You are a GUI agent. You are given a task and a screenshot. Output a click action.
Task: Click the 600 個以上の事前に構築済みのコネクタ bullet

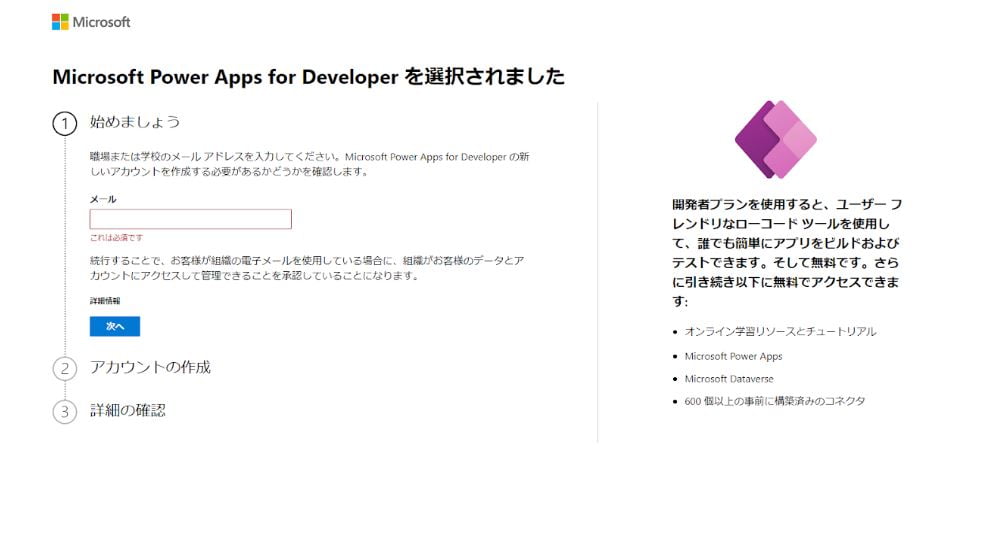click(775, 401)
